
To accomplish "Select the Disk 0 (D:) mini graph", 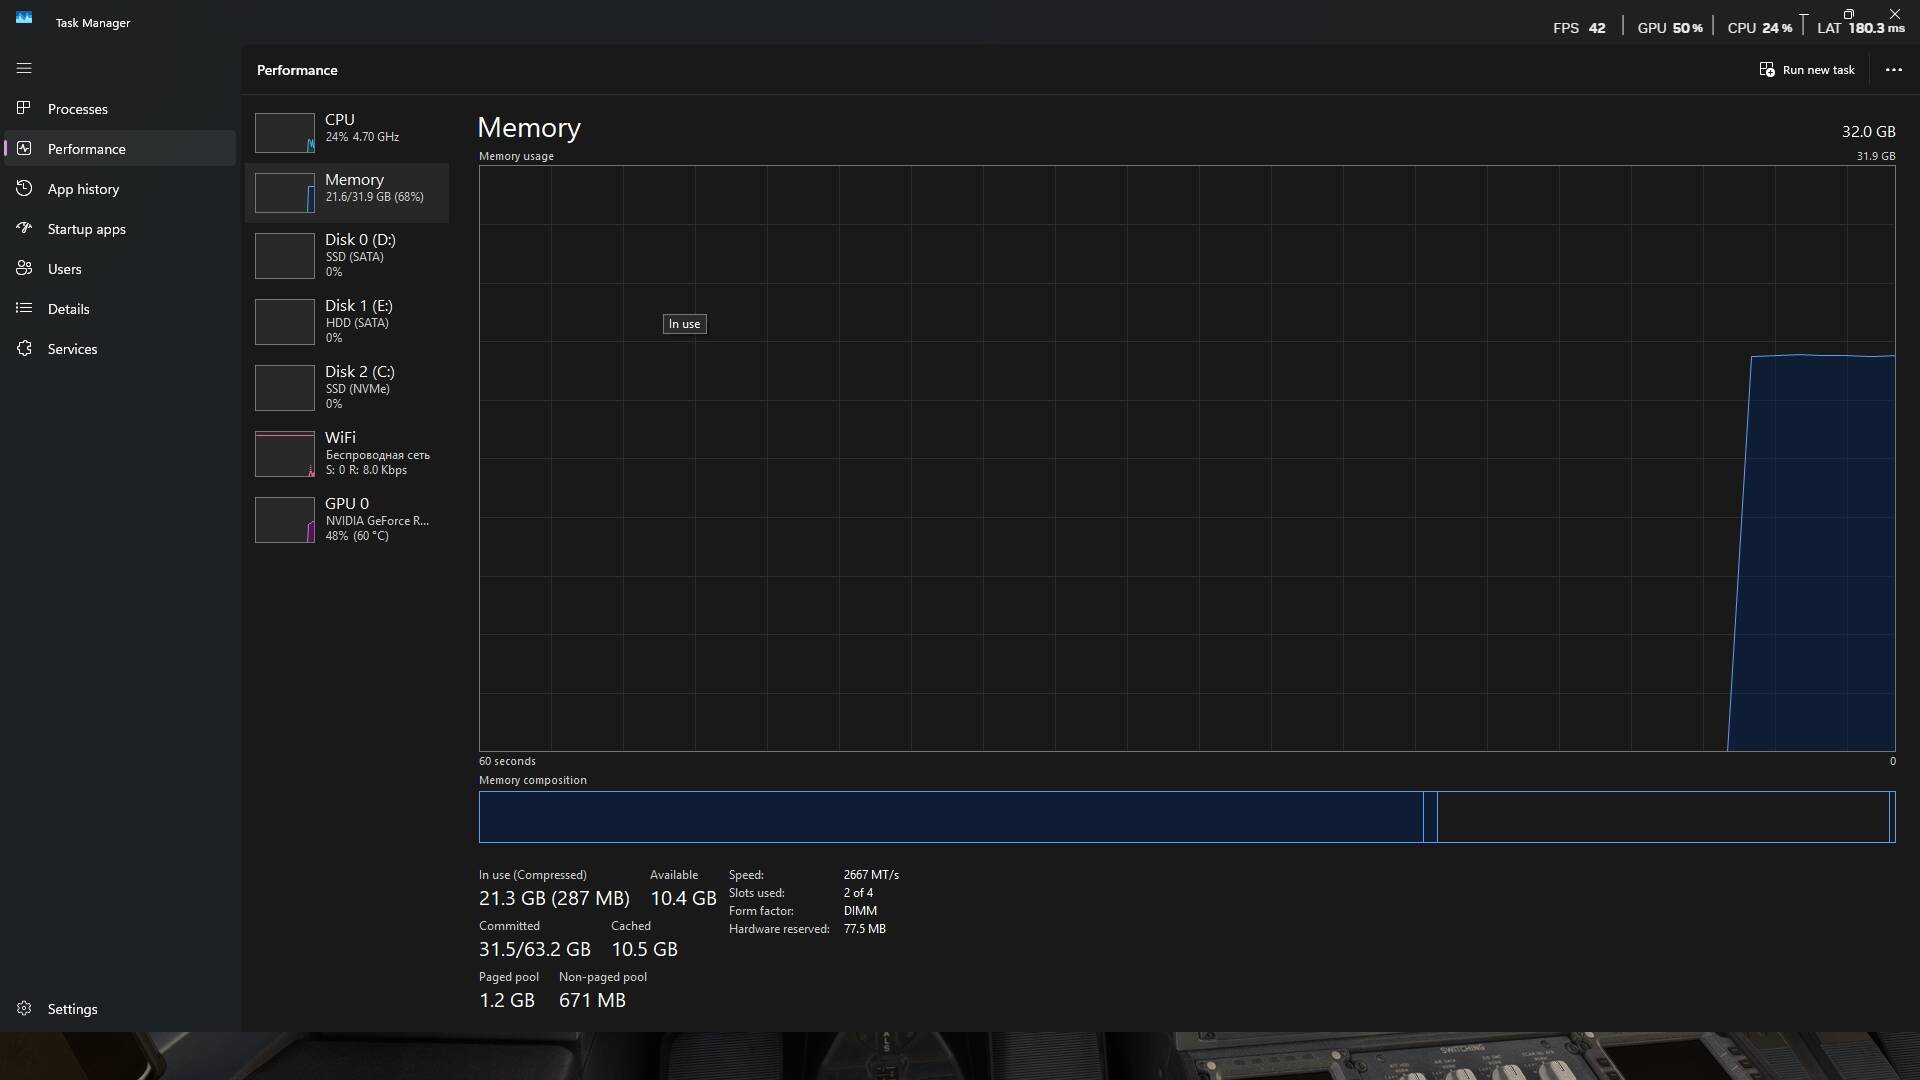I will tap(285, 256).
